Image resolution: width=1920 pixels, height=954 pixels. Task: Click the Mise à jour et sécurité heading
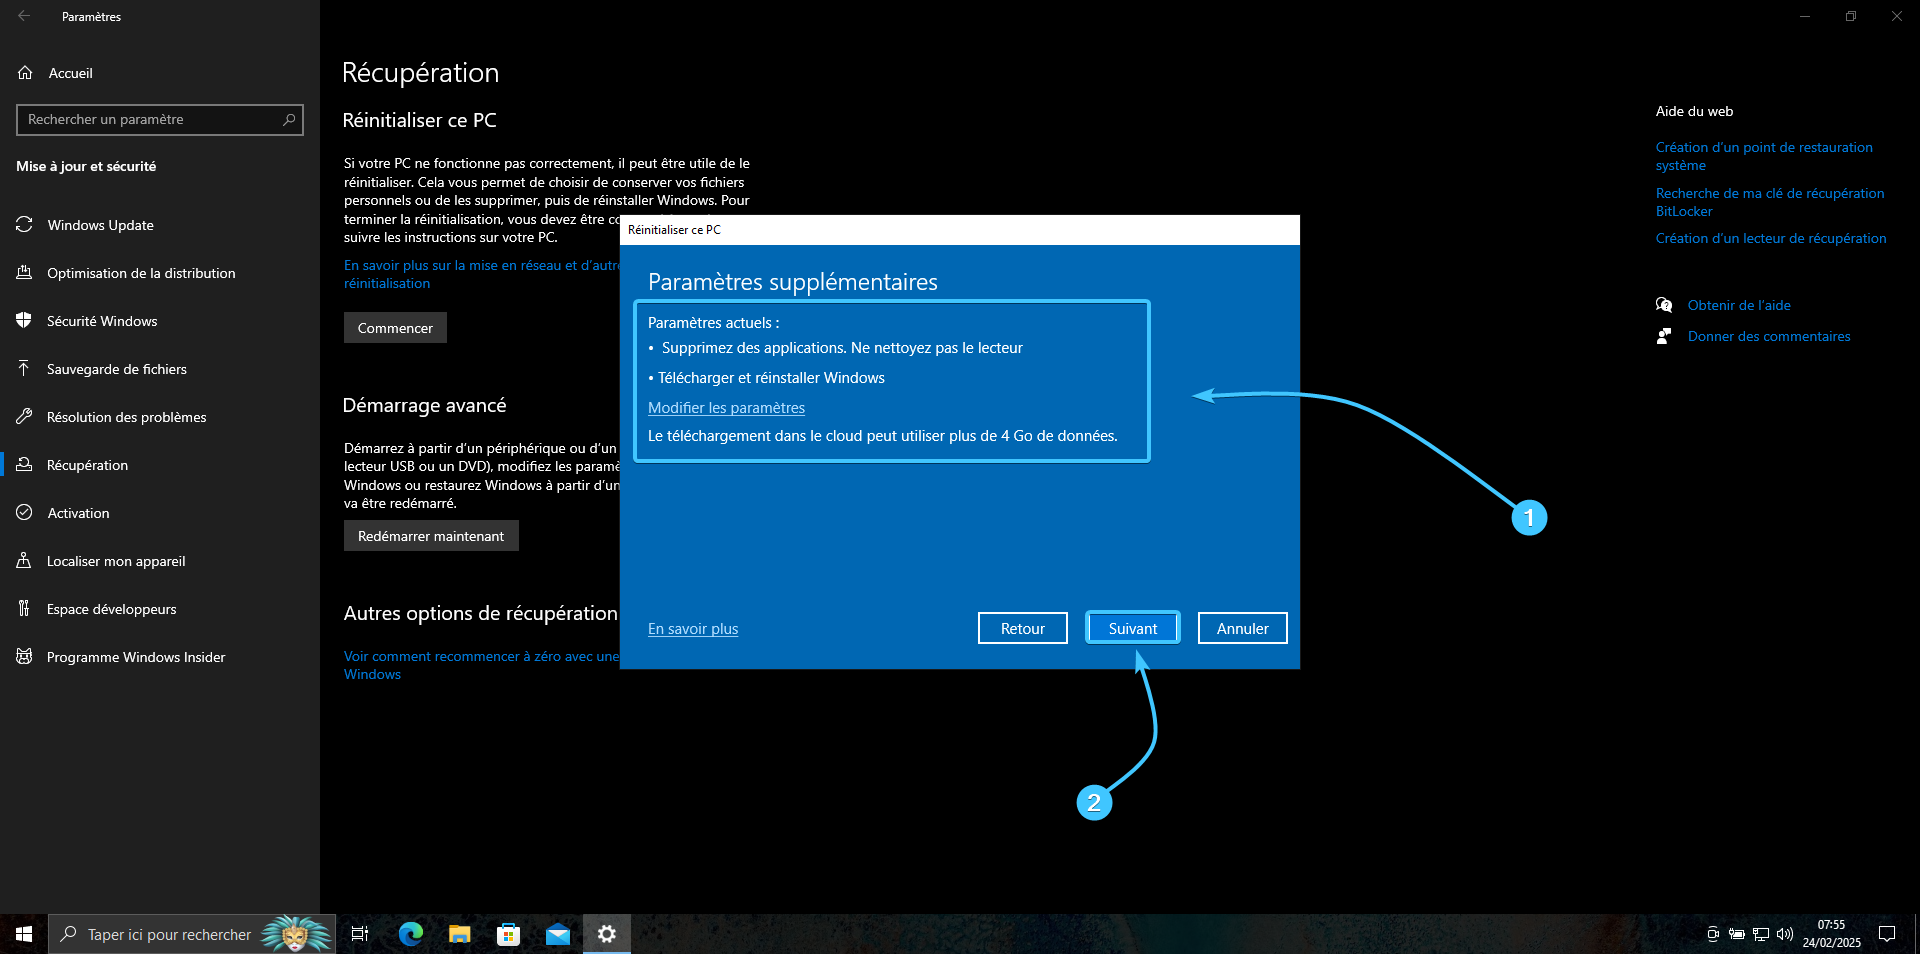click(86, 166)
